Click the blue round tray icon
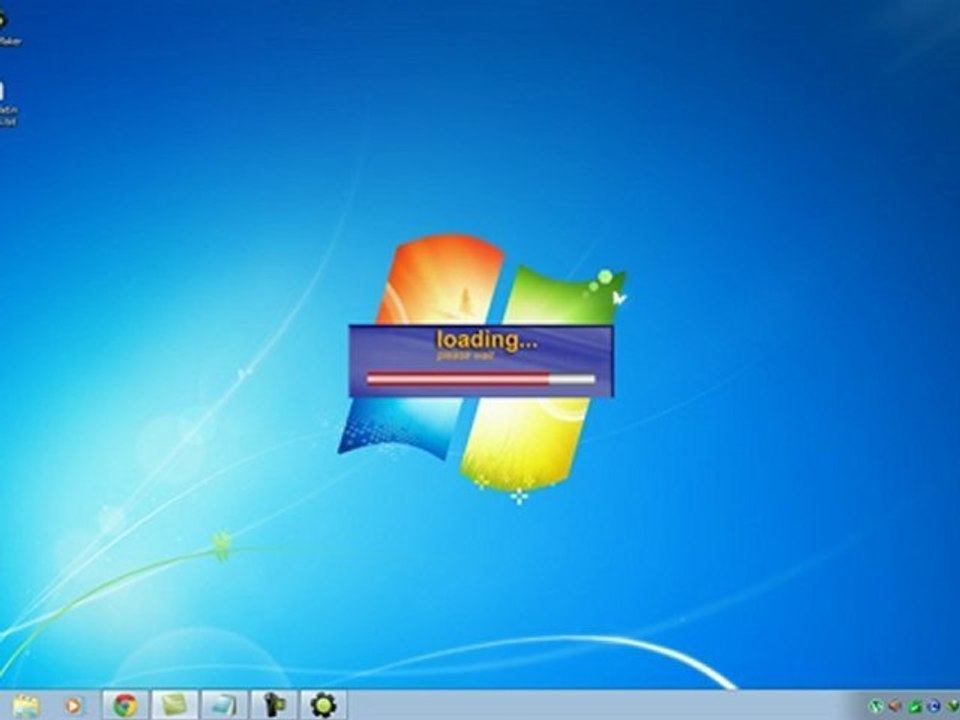960x720 pixels. [x=934, y=707]
